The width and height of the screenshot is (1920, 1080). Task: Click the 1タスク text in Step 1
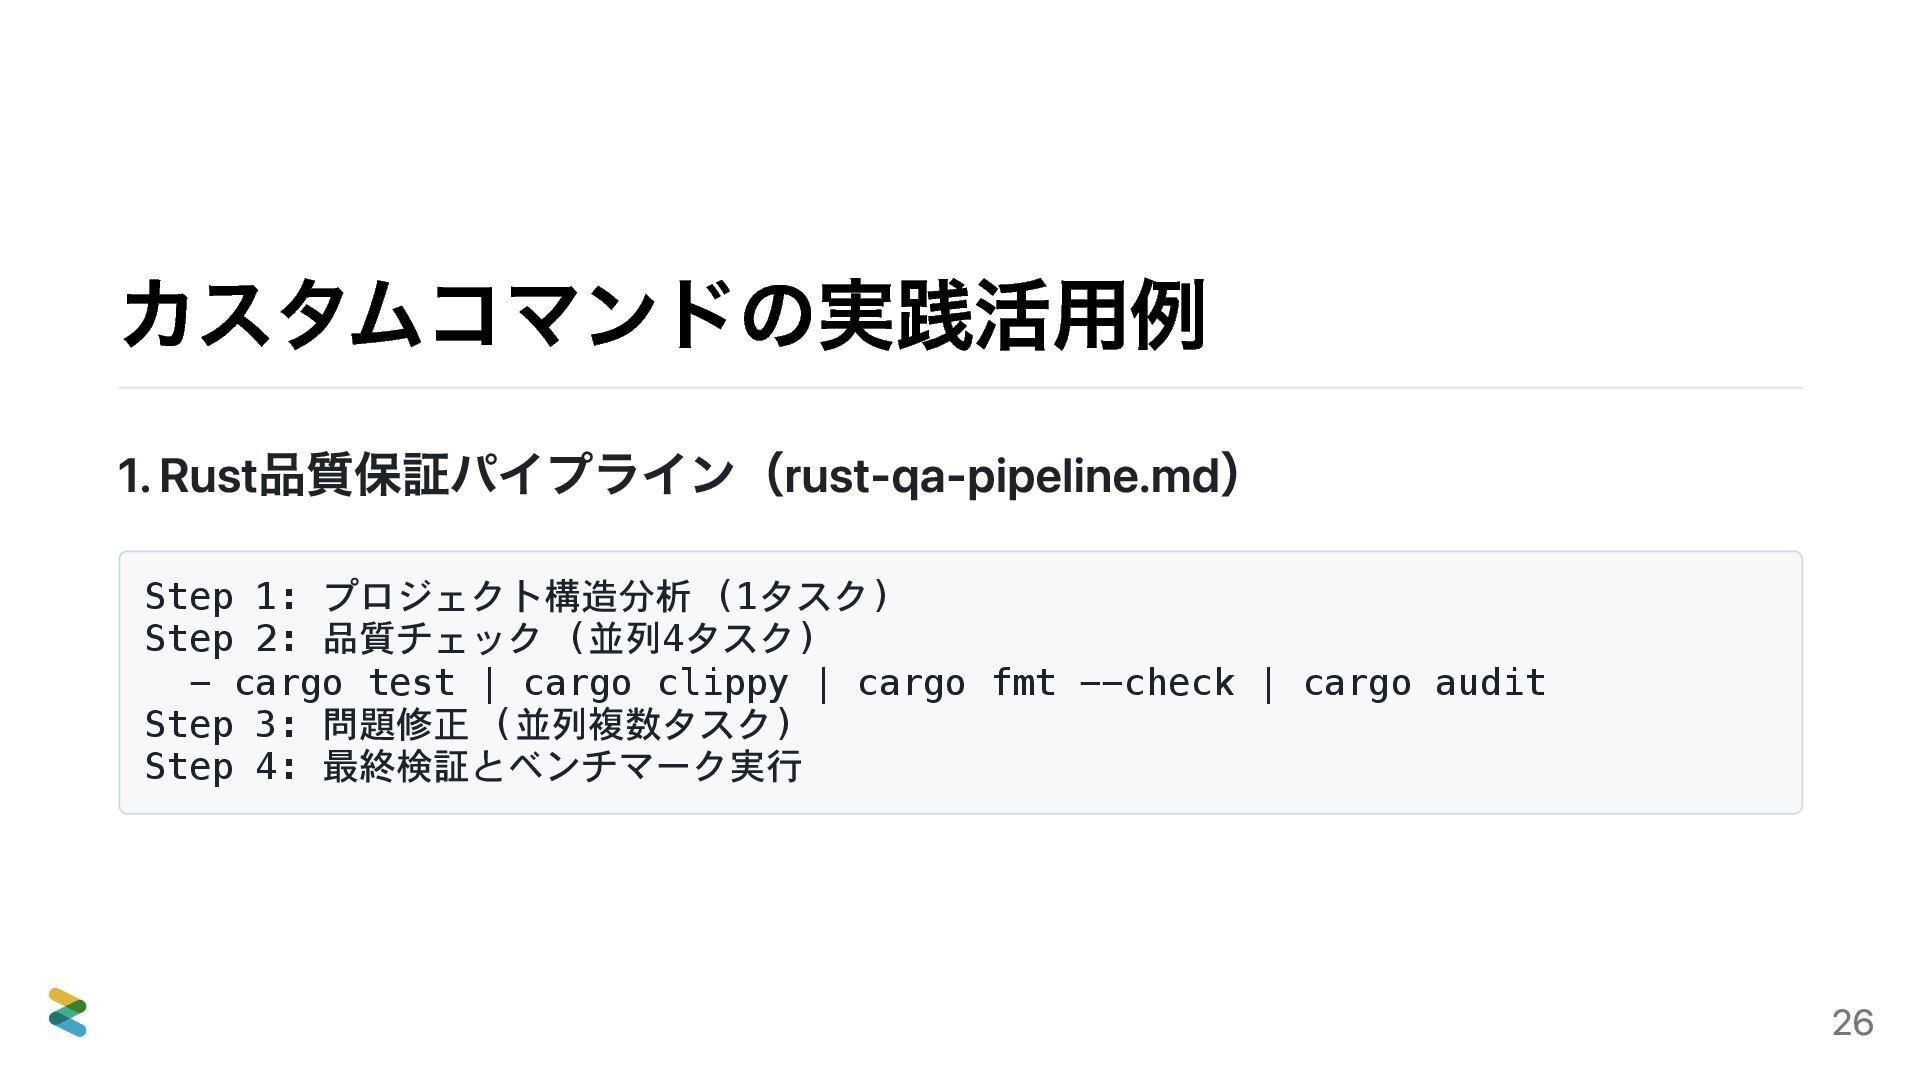pos(801,596)
